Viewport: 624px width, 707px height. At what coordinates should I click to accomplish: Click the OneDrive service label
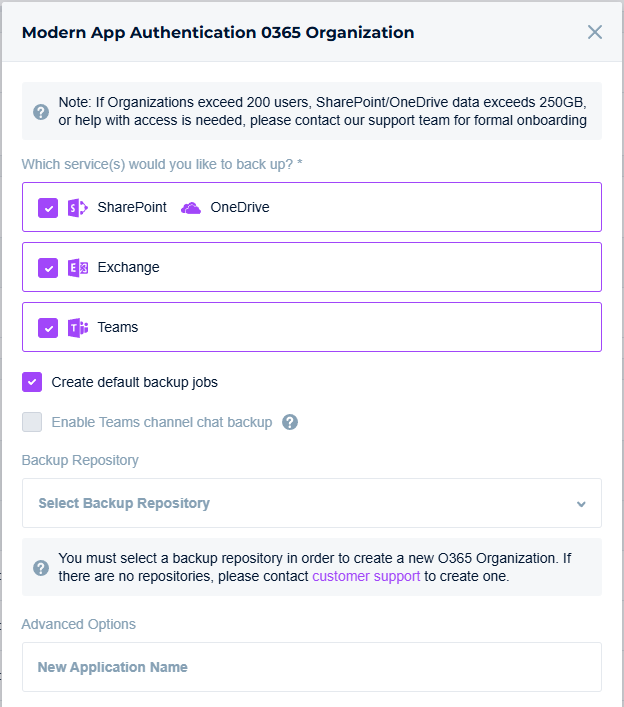pos(240,208)
